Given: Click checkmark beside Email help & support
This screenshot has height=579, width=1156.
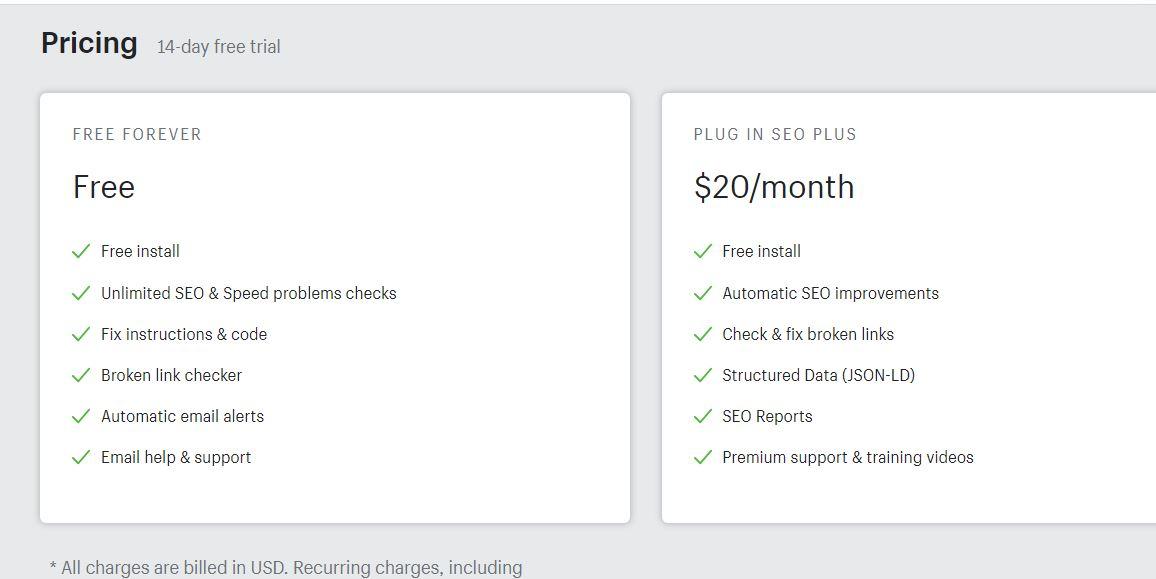Looking at the screenshot, I should [81, 457].
